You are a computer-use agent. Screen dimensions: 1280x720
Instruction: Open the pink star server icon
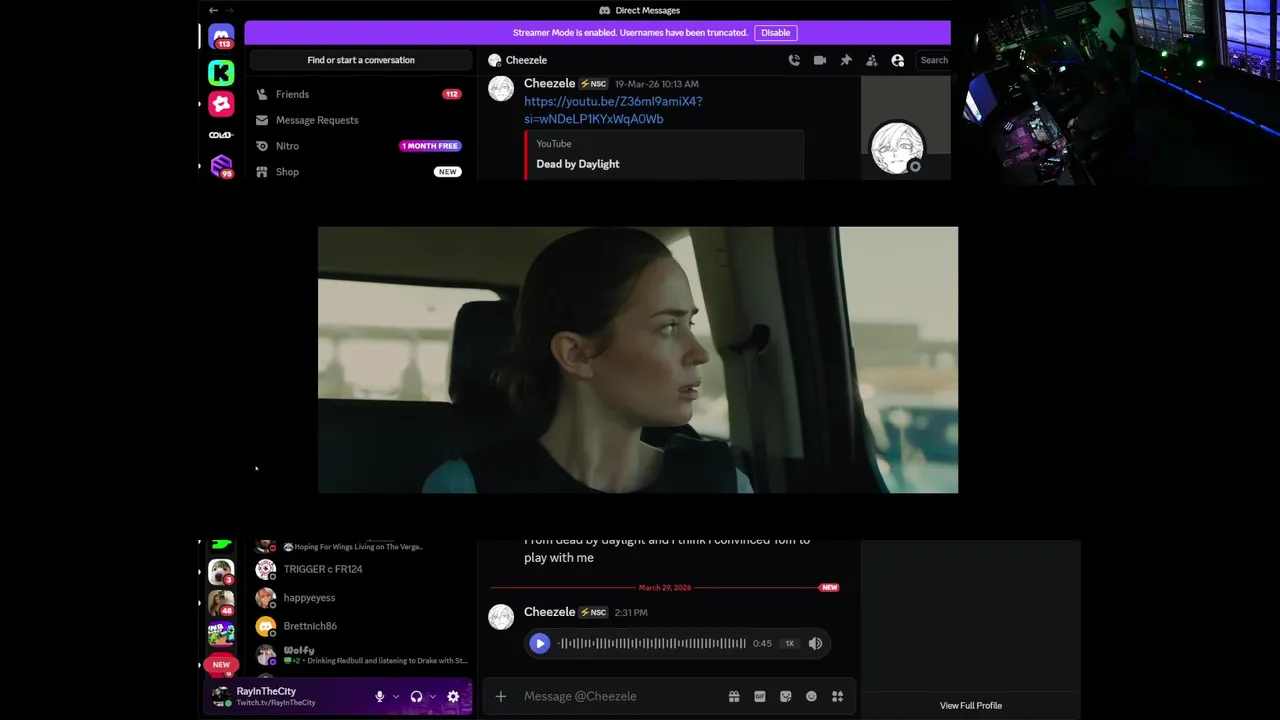point(221,104)
